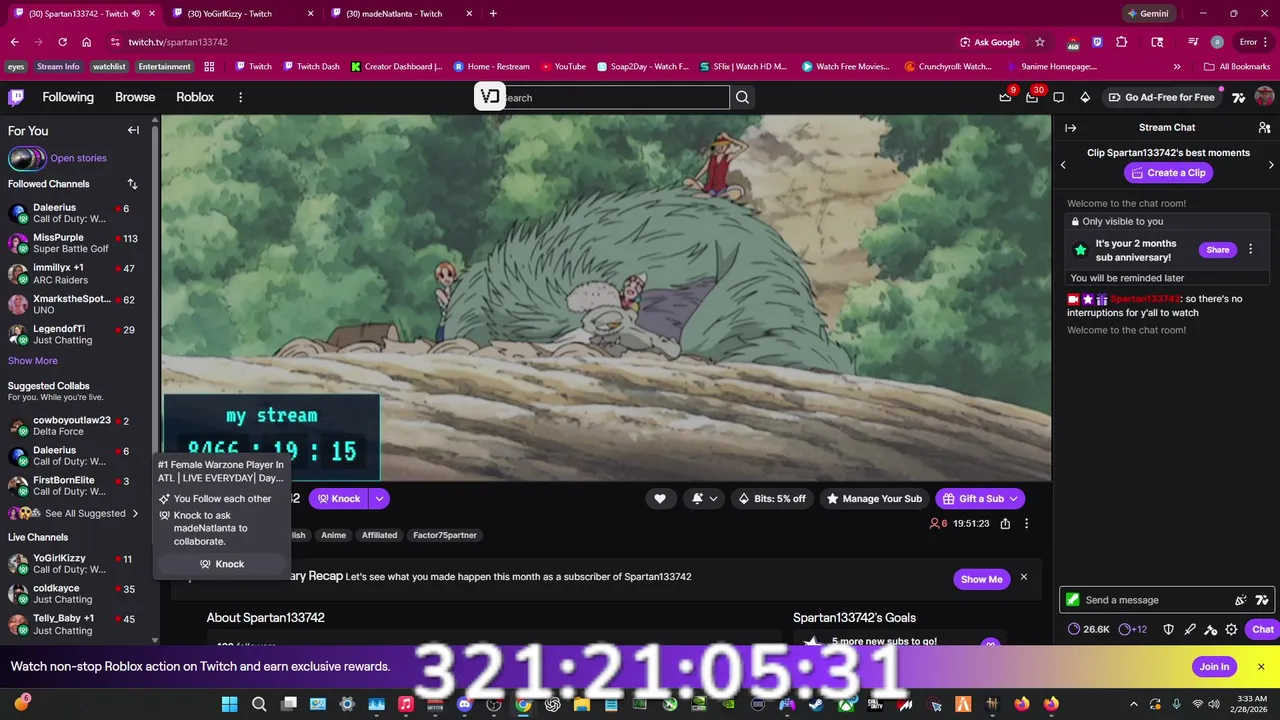
Task: Open user profile avatar menu
Action: [1264, 97]
